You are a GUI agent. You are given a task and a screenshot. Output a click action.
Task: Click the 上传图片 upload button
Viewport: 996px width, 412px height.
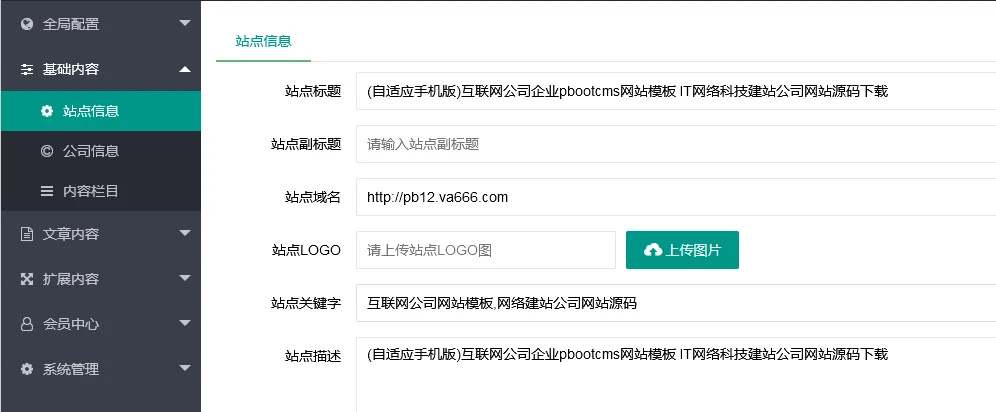point(682,250)
